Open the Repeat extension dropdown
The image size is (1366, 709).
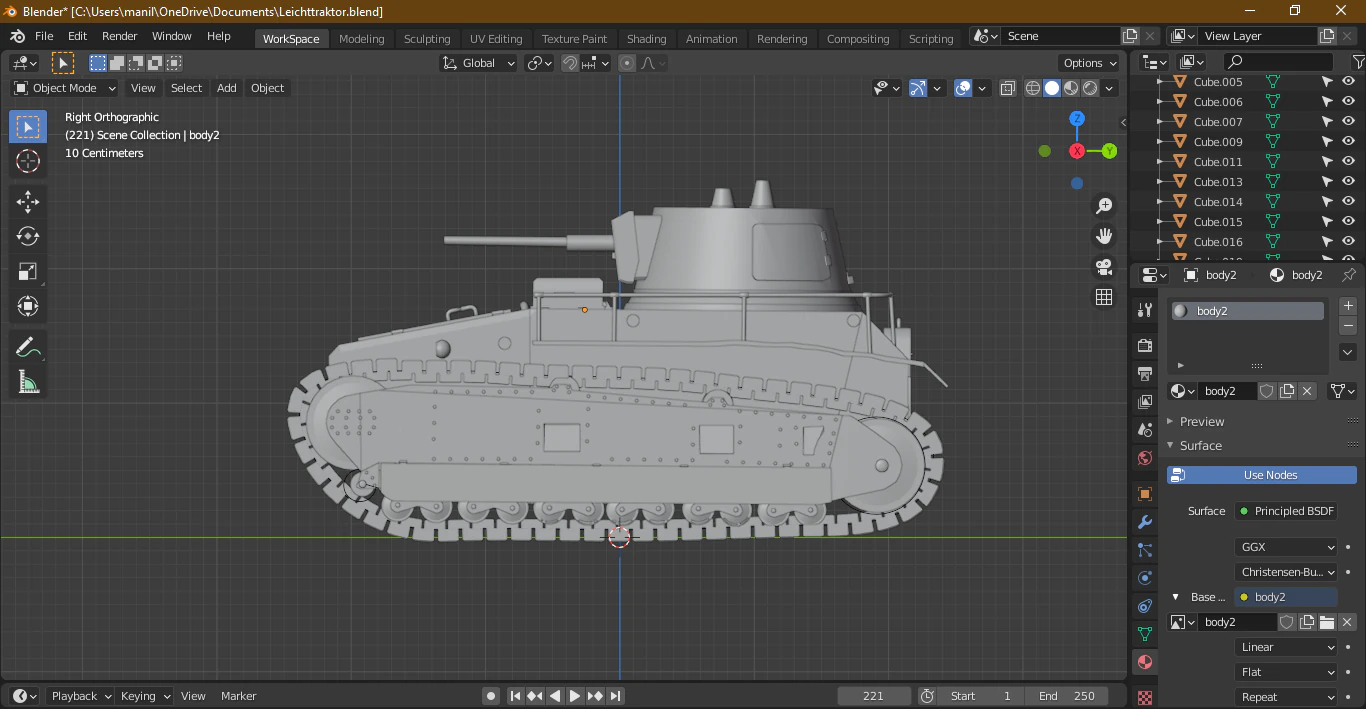click(x=1286, y=697)
